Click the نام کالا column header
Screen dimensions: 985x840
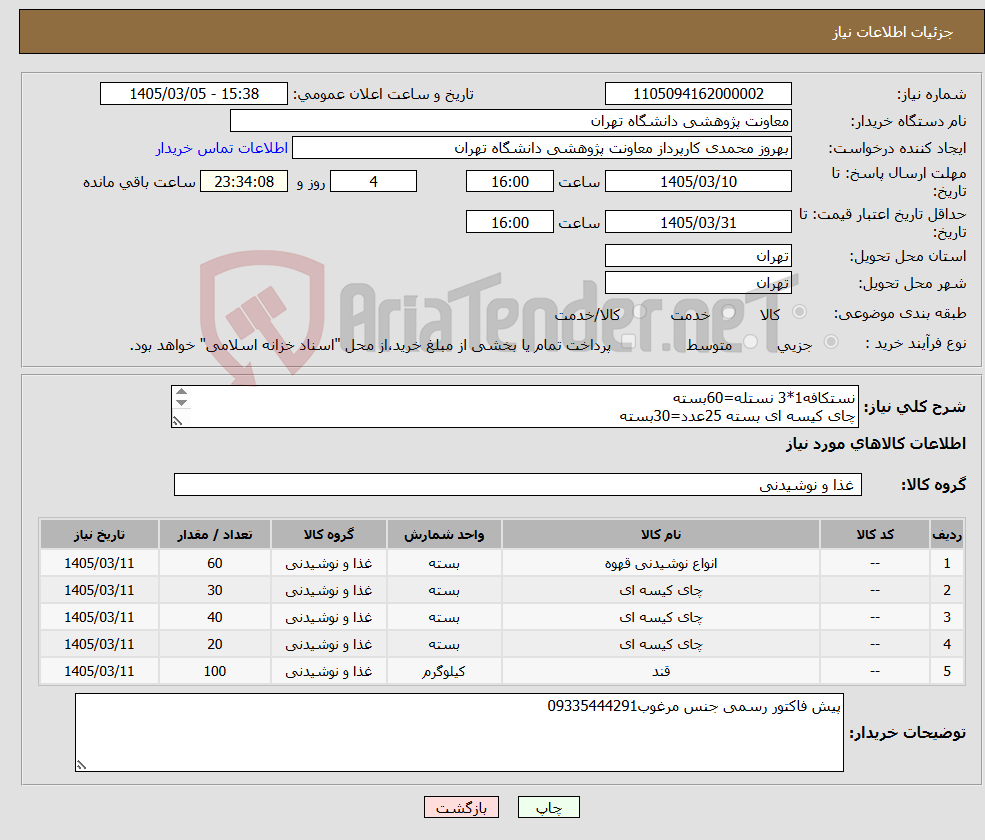660,535
